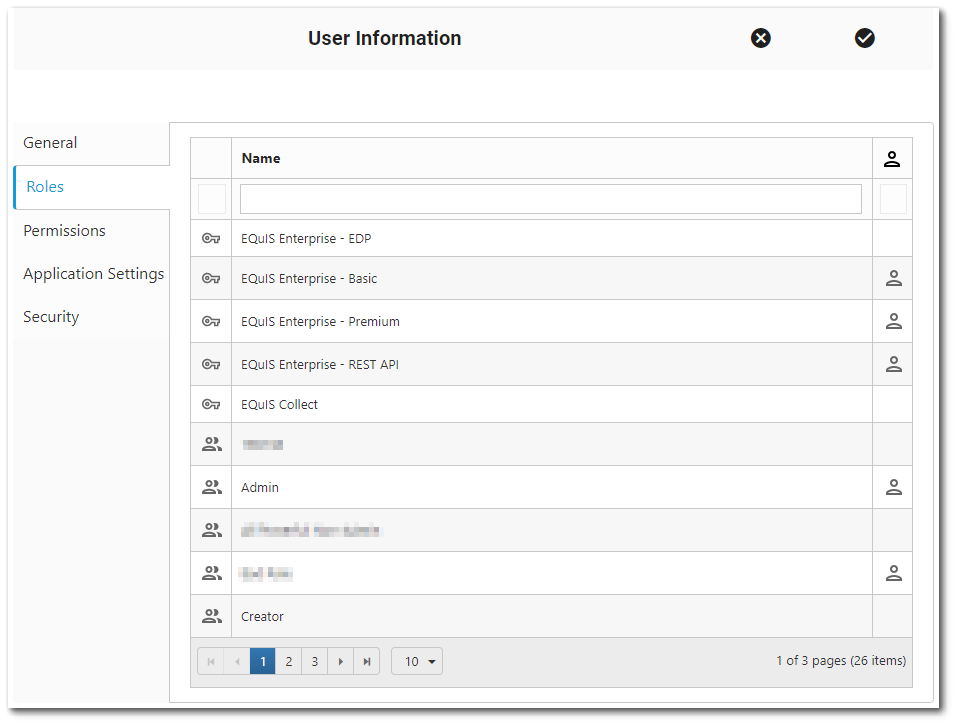Viewport: 955px width, 724px height.
Task: Open the Security tab
Action: 51,316
